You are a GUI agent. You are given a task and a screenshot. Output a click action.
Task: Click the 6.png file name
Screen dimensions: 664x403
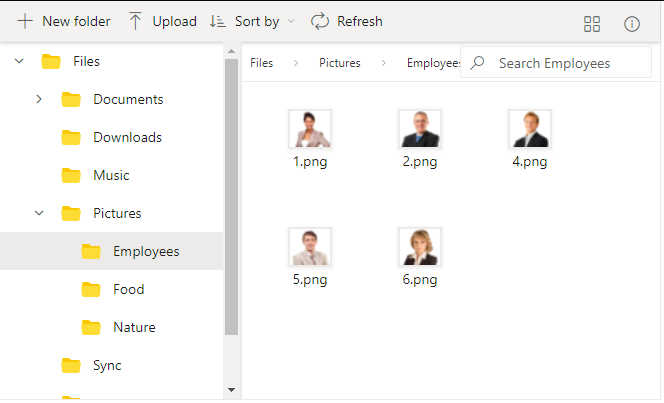coord(420,280)
